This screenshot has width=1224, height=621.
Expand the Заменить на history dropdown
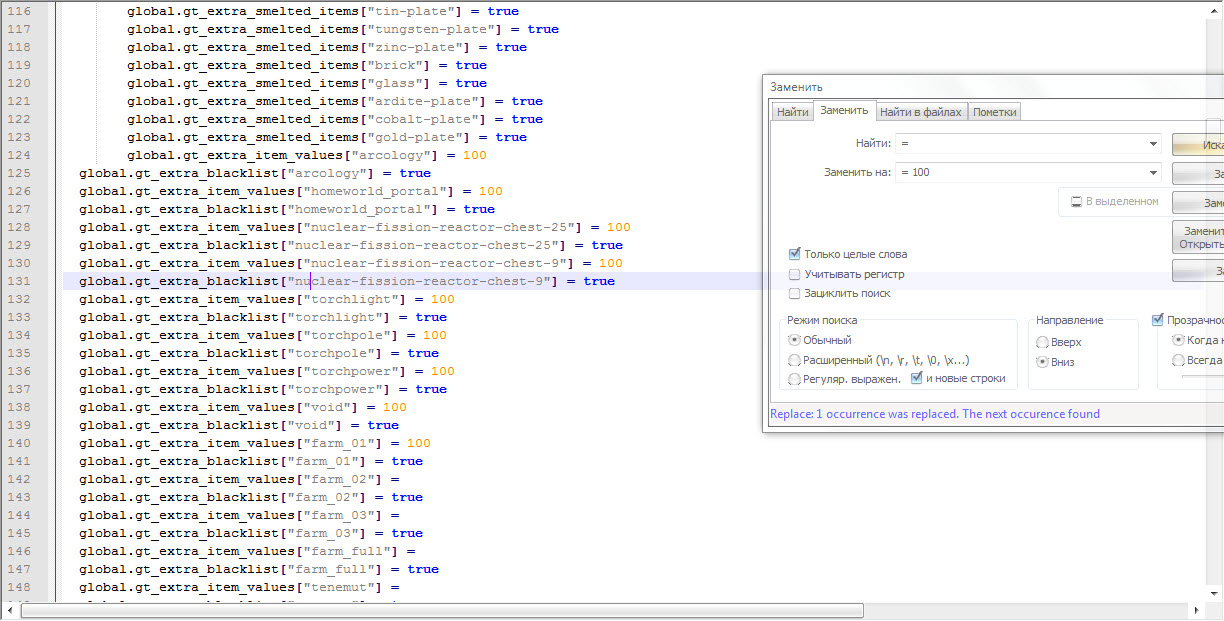coord(1153,172)
